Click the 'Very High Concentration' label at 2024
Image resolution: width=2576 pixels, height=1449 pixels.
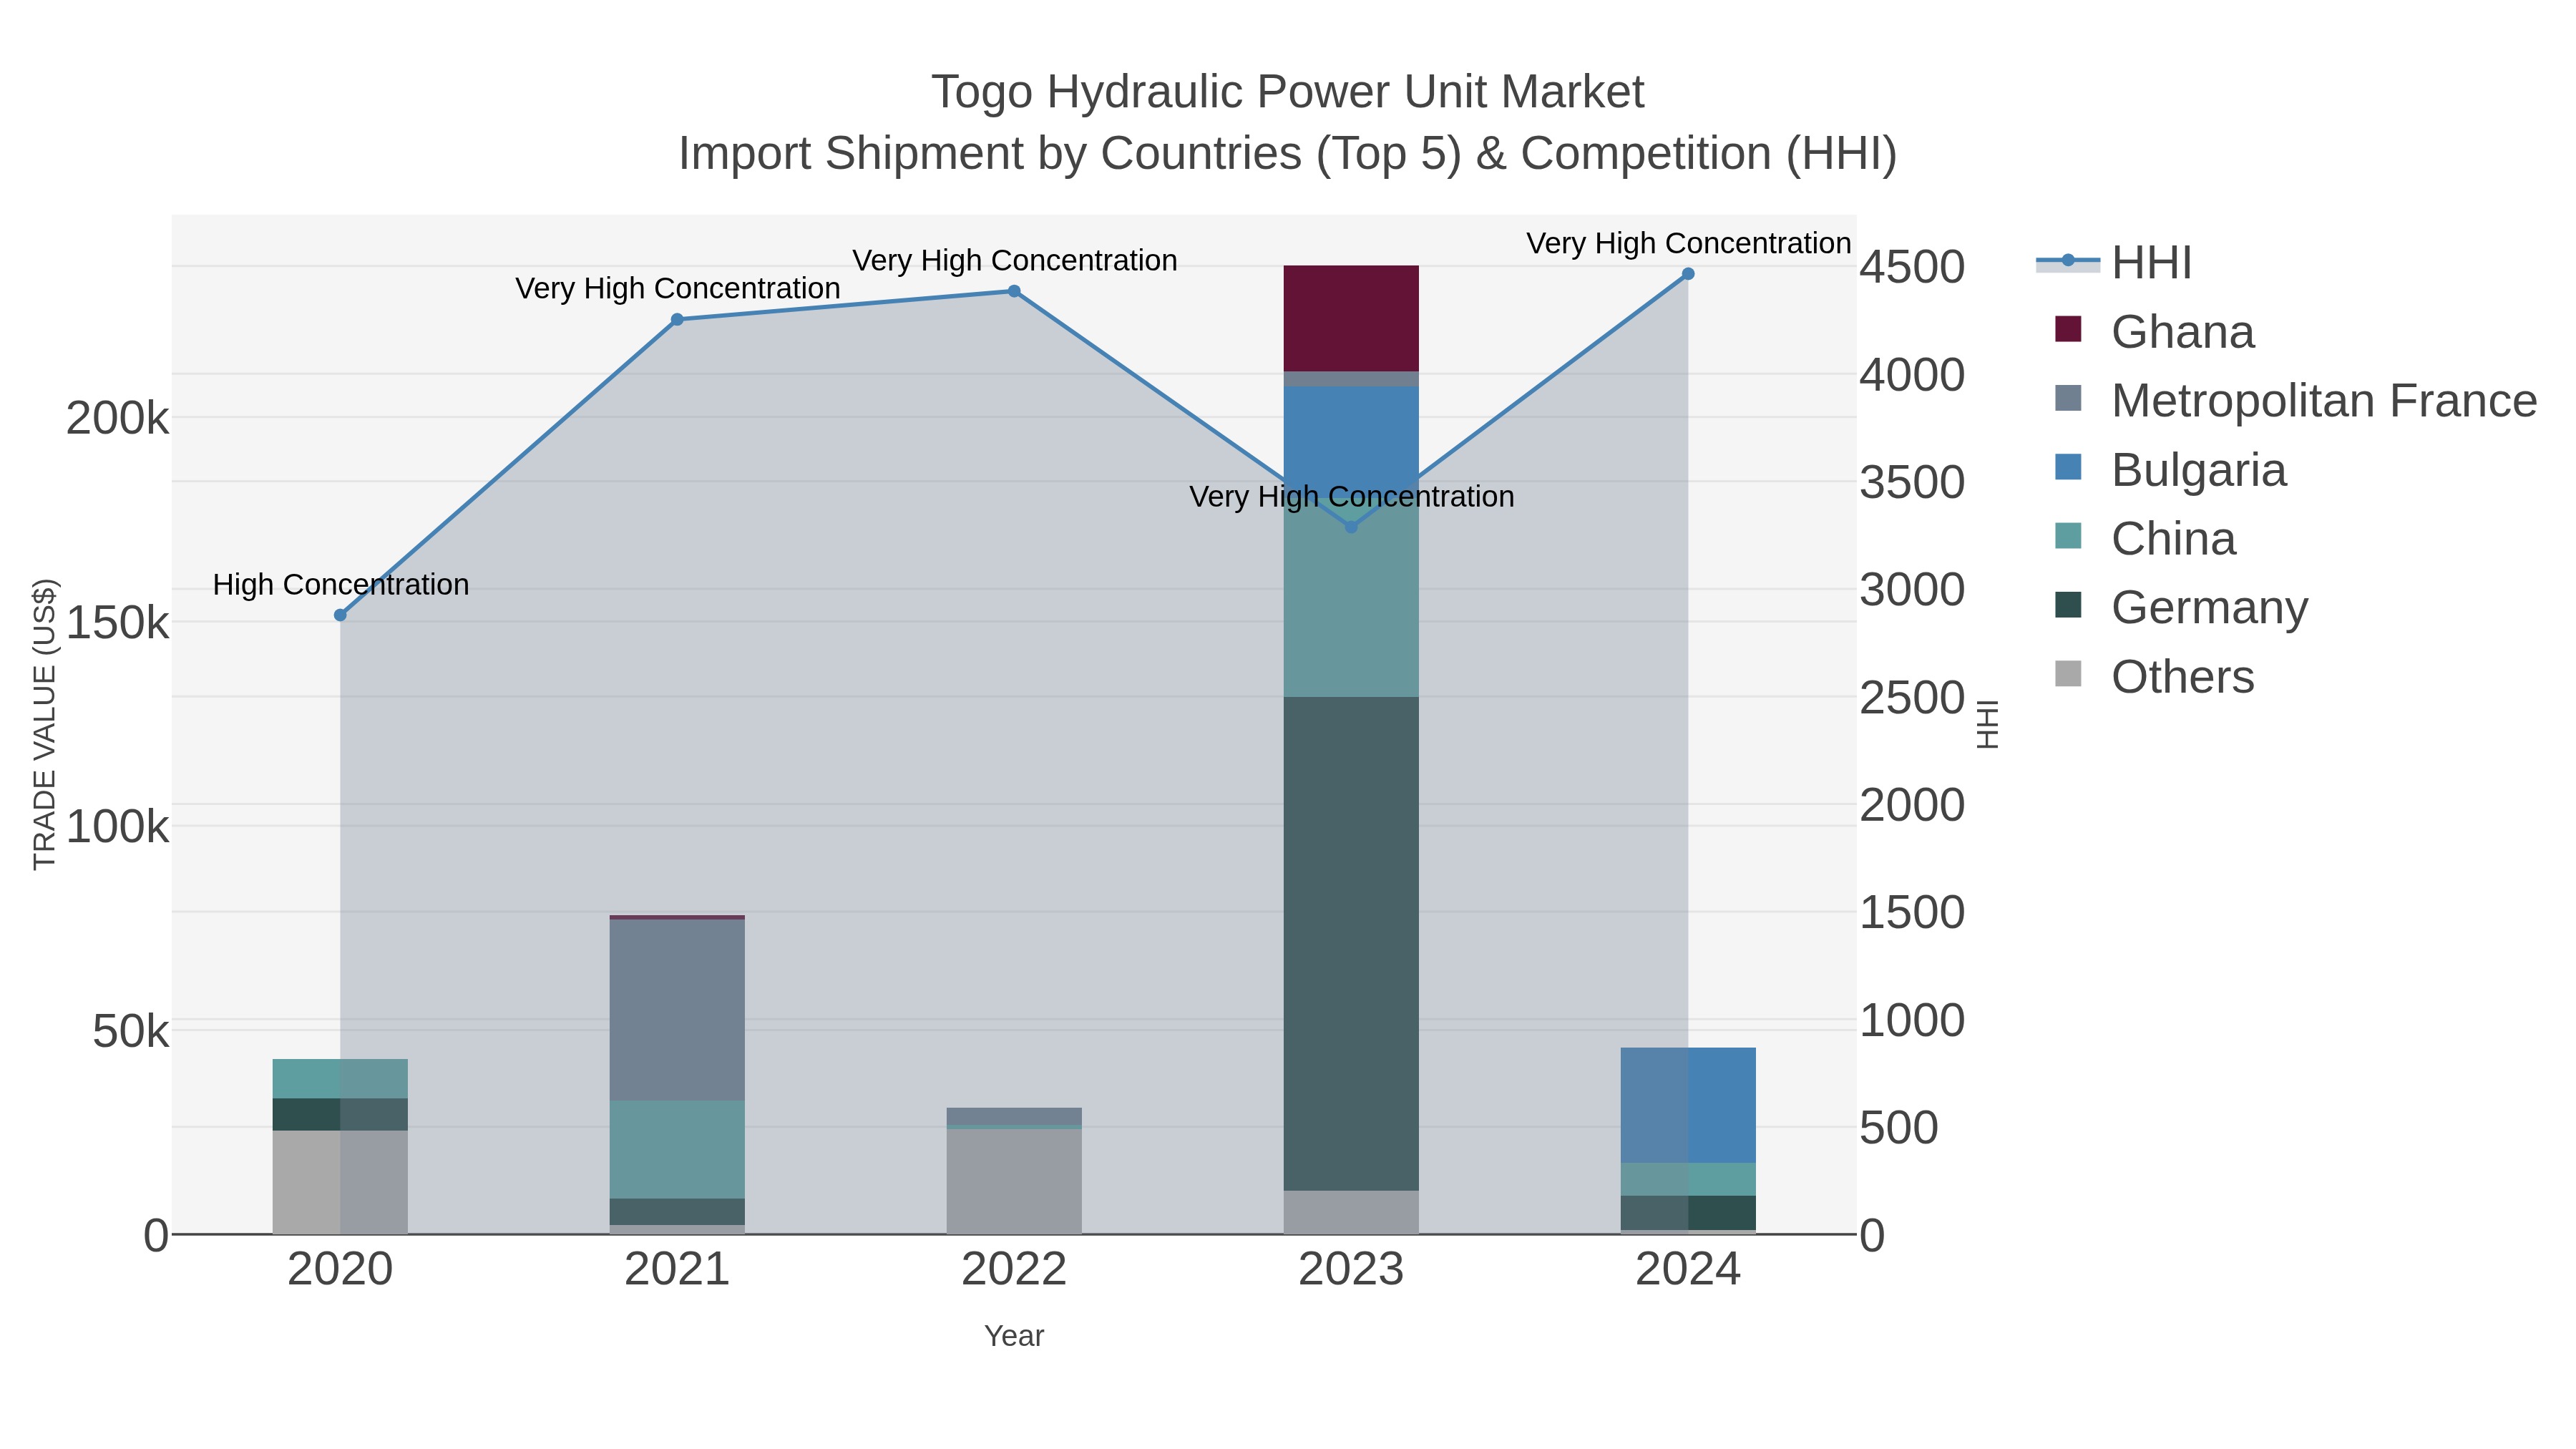[1689, 244]
